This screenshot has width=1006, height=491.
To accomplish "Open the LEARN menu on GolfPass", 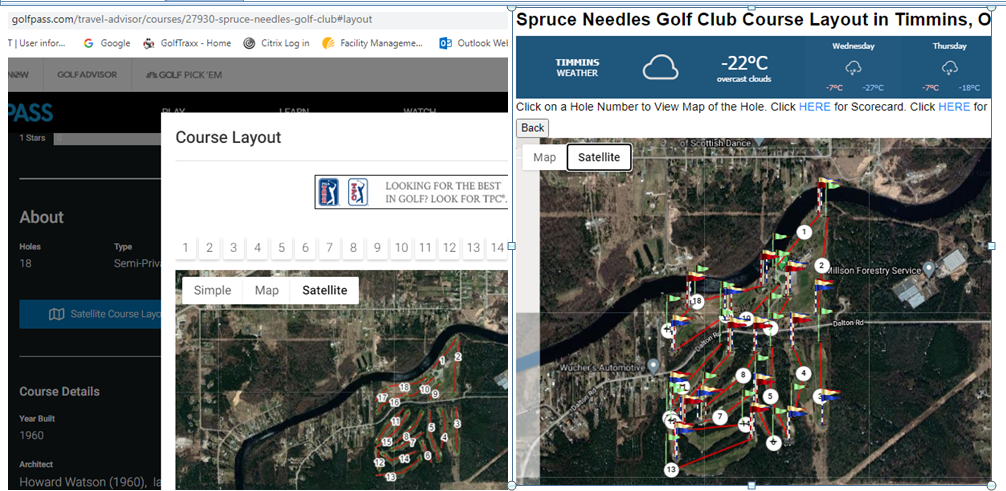I will (293, 112).
